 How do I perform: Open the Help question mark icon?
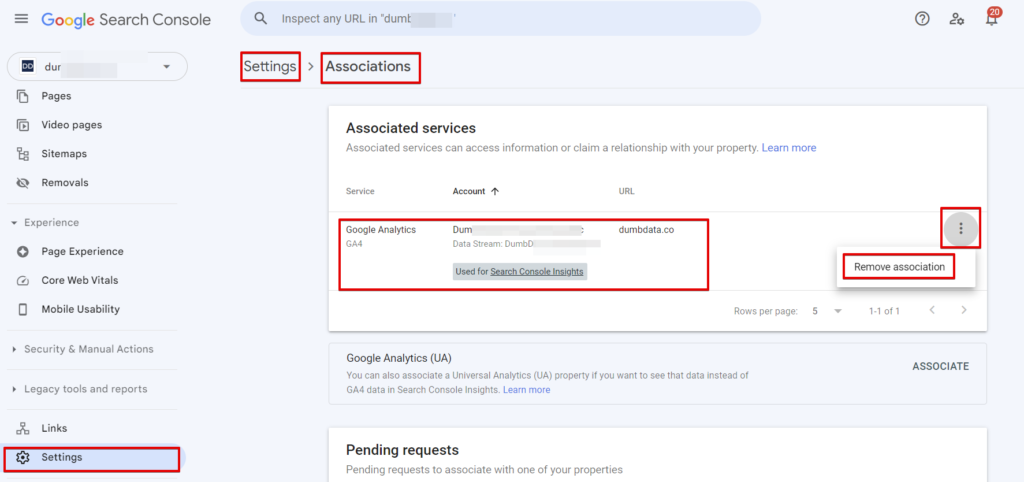[x=921, y=19]
